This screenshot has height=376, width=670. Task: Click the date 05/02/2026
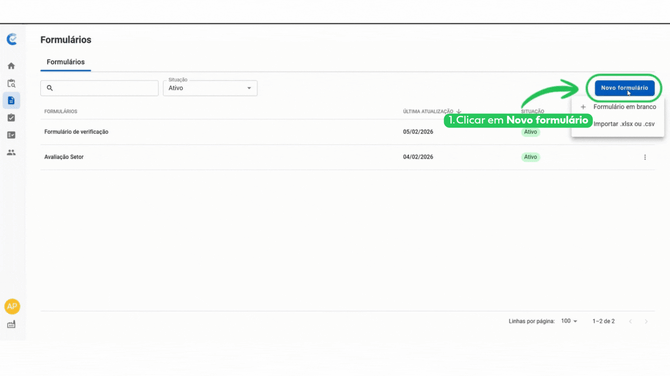click(x=418, y=132)
